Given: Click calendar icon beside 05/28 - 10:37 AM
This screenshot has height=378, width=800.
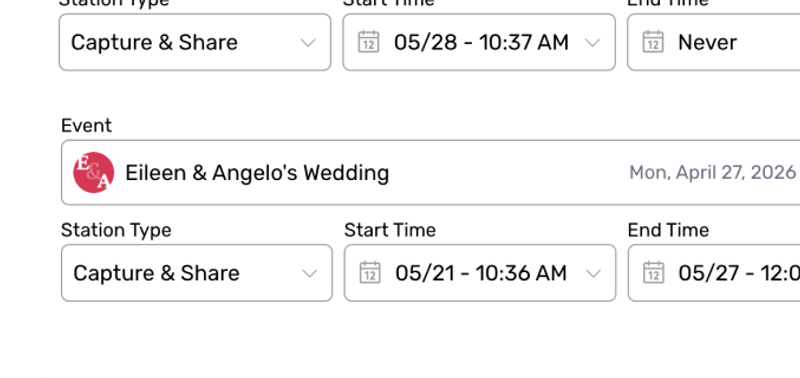Looking at the screenshot, I should pos(368,42).
